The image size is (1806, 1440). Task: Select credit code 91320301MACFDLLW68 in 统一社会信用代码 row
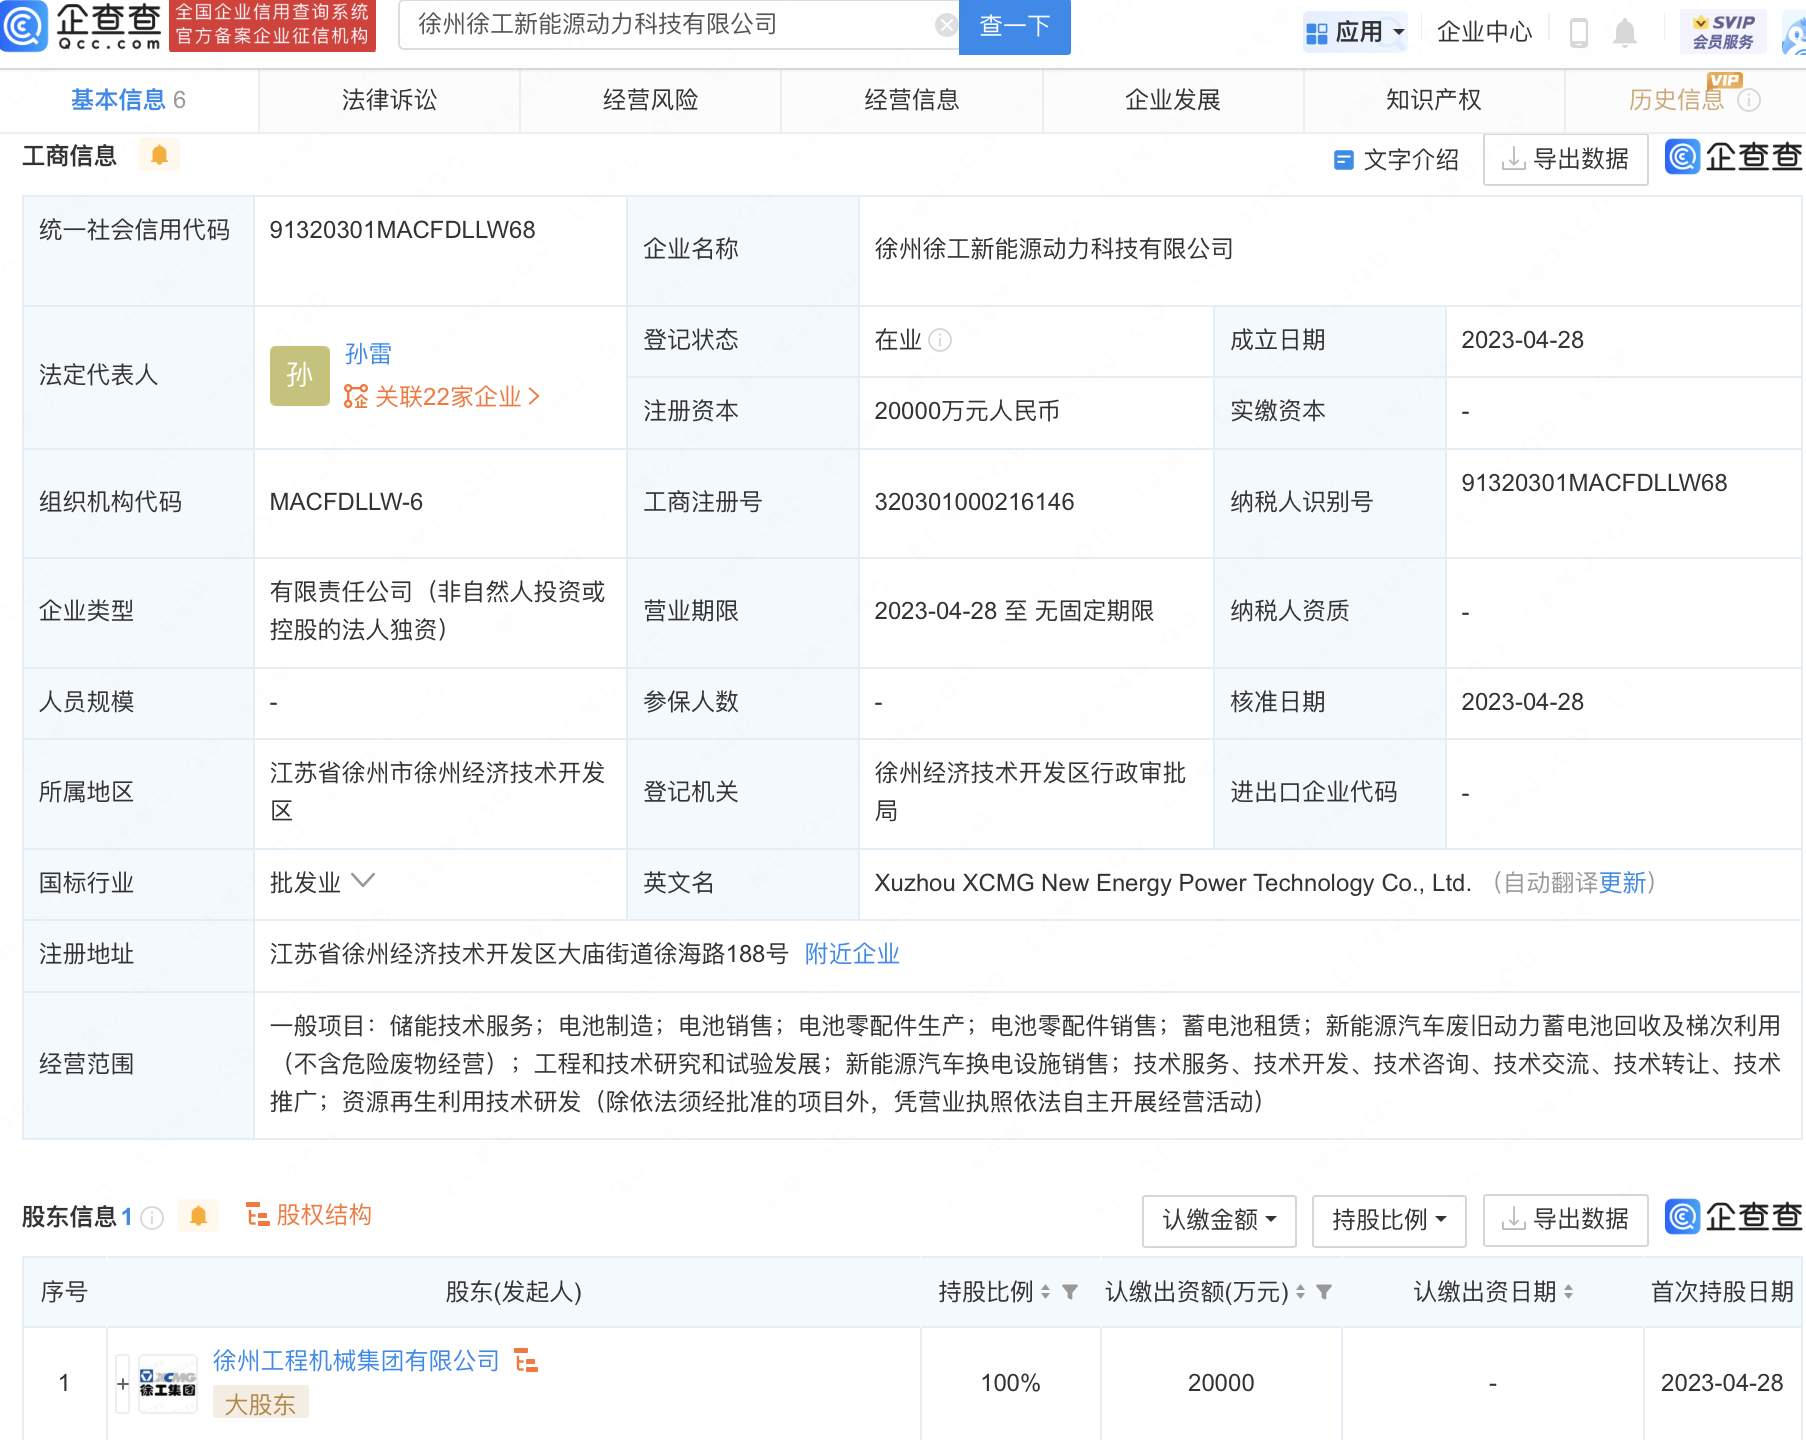402,230
